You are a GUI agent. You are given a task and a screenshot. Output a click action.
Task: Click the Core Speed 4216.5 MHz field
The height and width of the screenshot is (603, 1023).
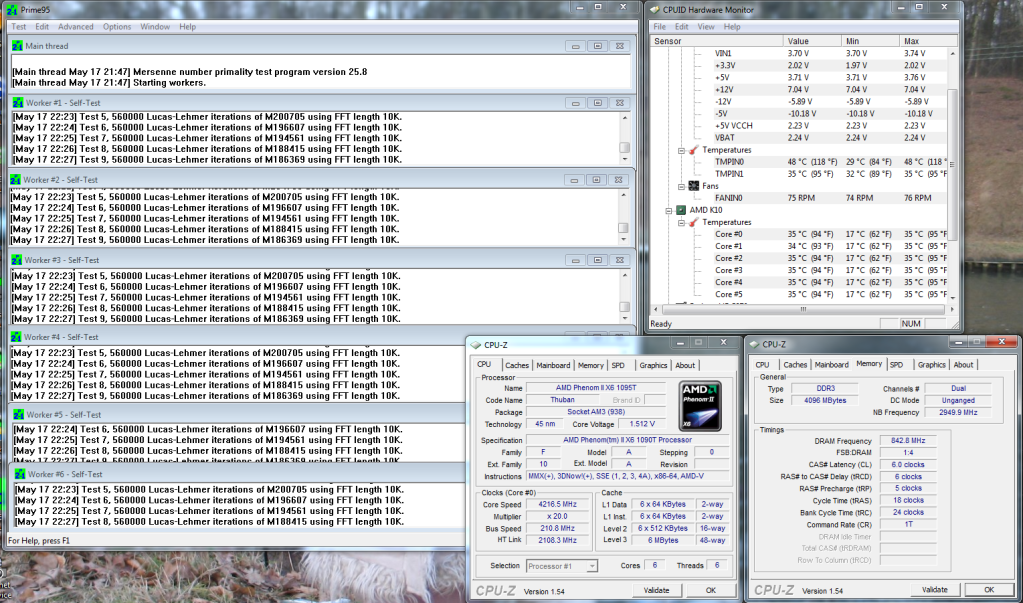[557, 504]
